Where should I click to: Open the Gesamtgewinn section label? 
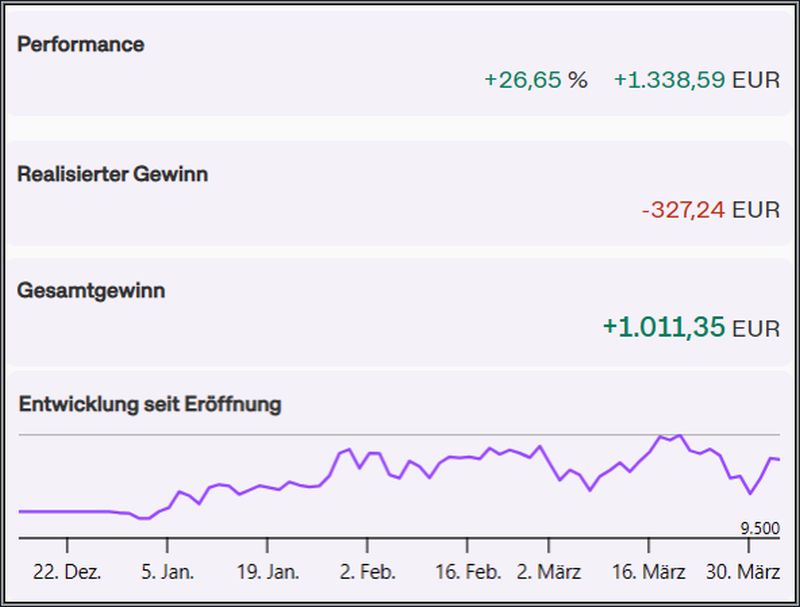tap(92, 291)
